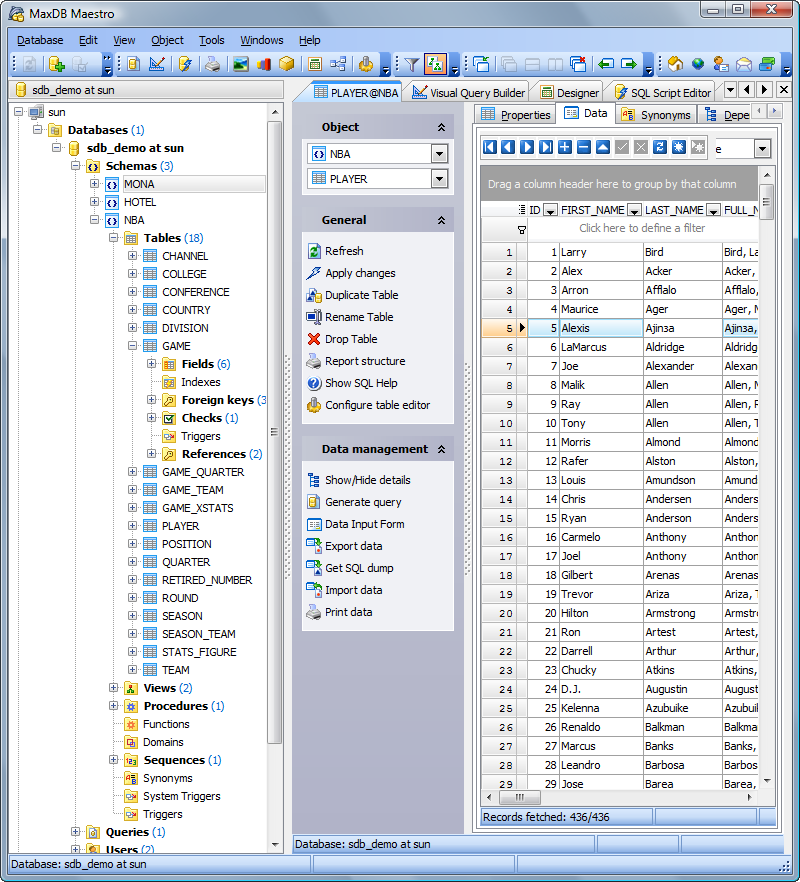This screenshot has width=800, height=882.
Task: Open the FIRST_NAME column header dropdown
Action: [632, 210]
